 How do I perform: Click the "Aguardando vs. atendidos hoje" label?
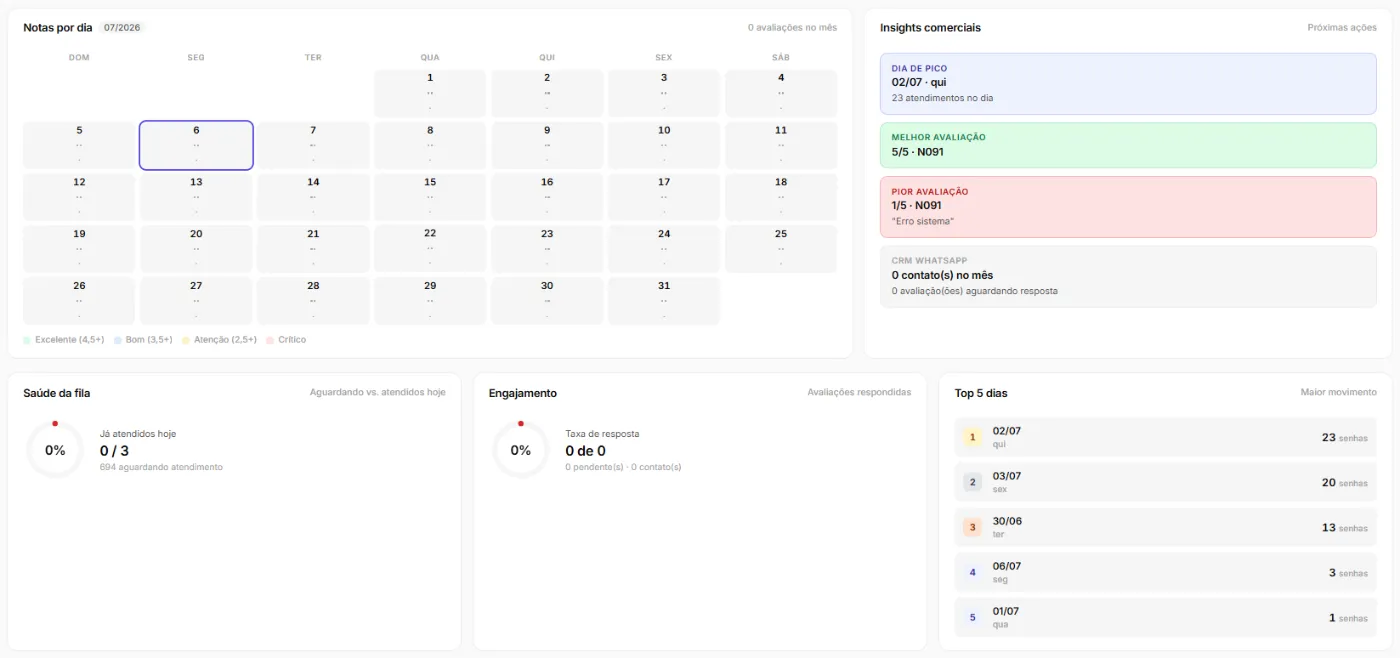click(x=378, y=393)
